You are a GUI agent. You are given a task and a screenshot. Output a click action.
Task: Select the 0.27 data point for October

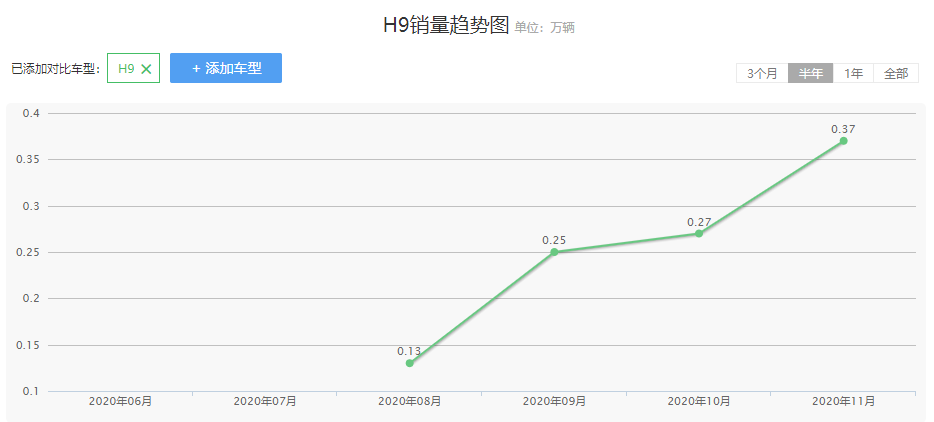(699, 234)
